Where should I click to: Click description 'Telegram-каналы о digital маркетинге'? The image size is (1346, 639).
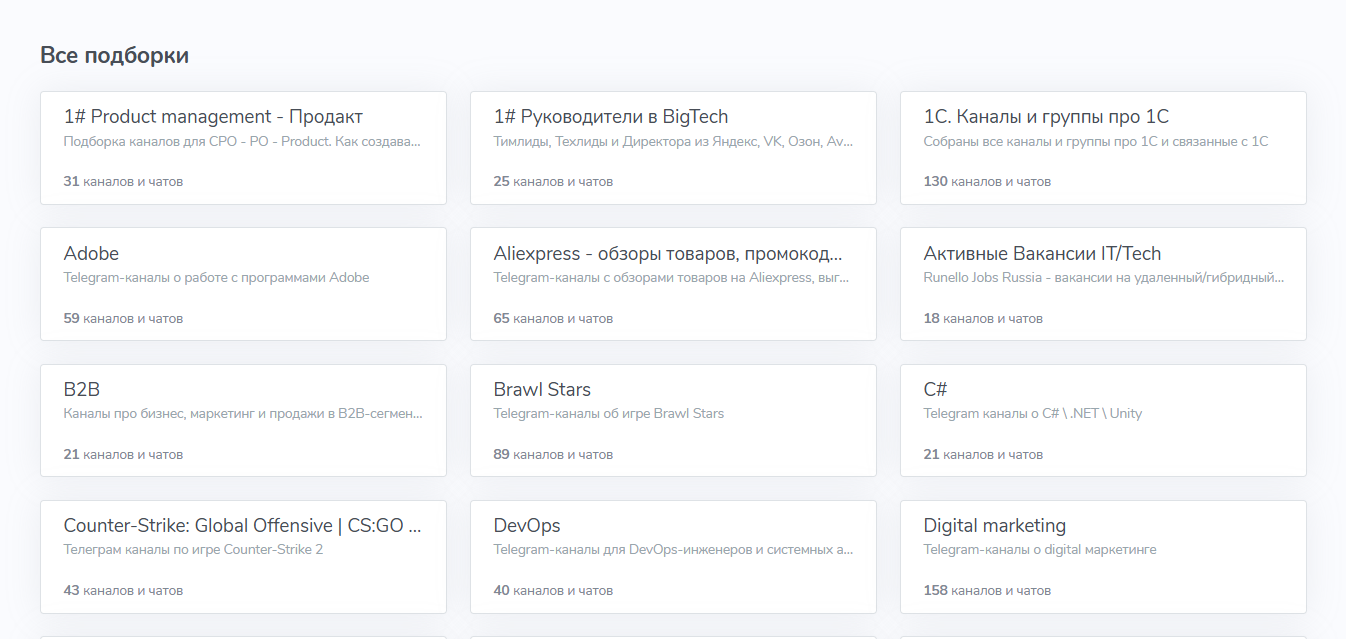point(1040,549)
